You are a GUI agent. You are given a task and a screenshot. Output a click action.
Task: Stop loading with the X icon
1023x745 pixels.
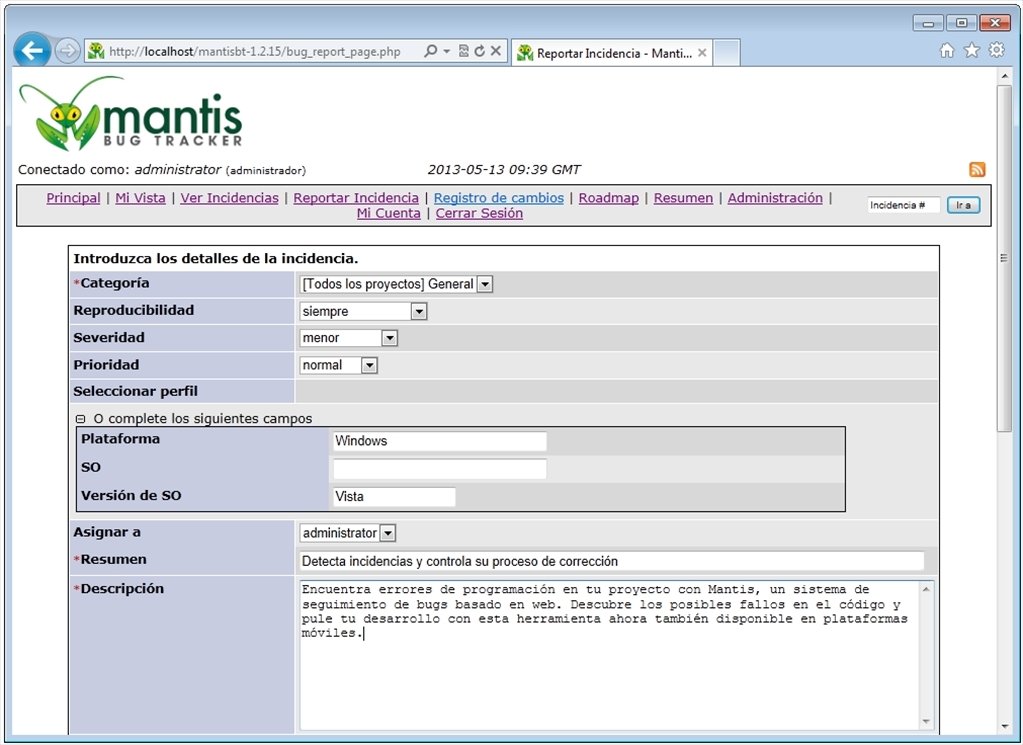496,51
